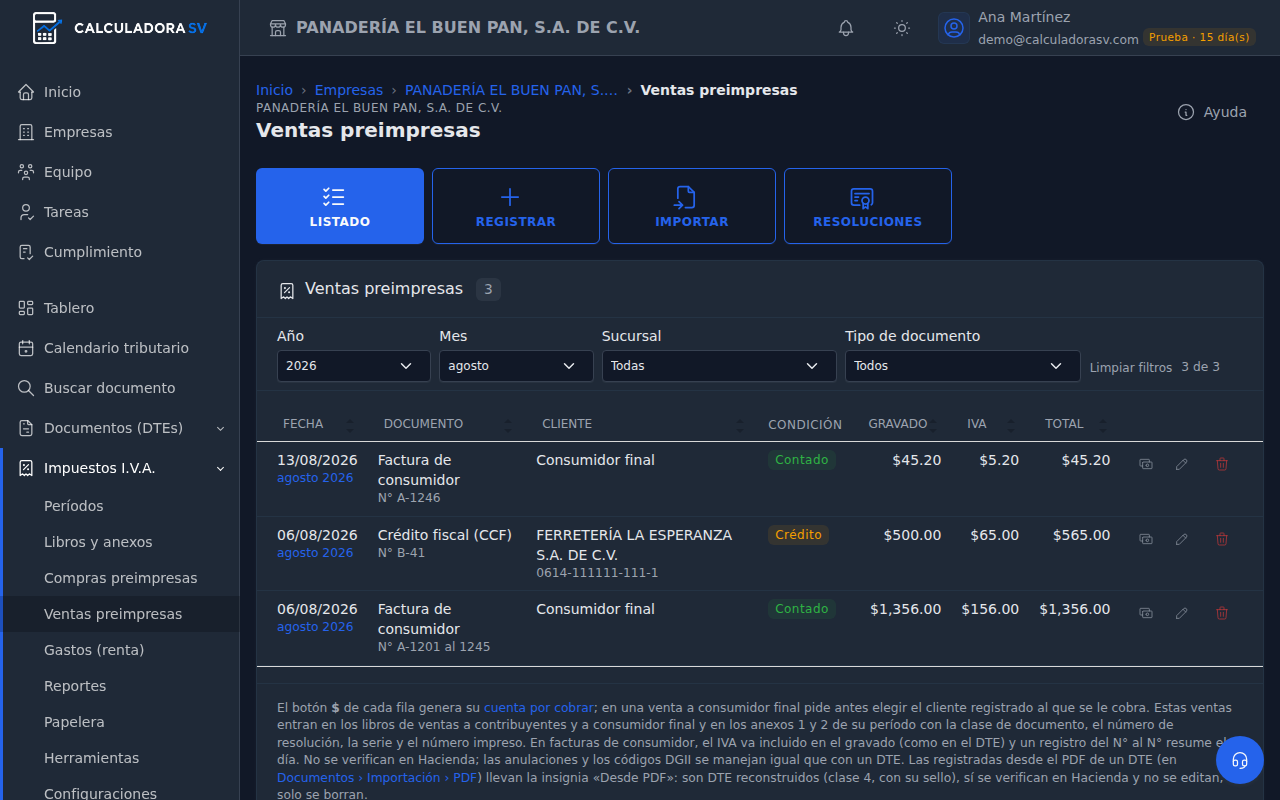Screen dimensions: 1280x800
Task: Open Compras preimpresas in sidebar
Action: 121,578
